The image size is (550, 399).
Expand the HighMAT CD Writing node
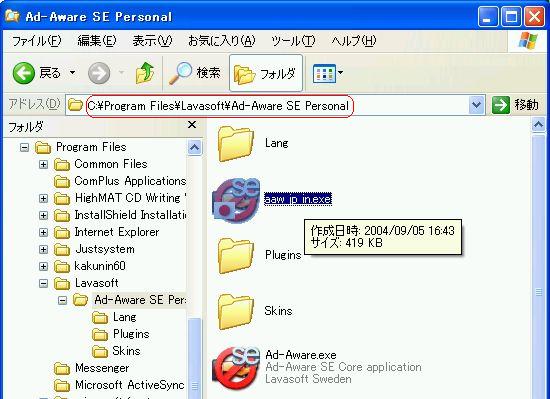pyautogui.click(x=43, y=198)
